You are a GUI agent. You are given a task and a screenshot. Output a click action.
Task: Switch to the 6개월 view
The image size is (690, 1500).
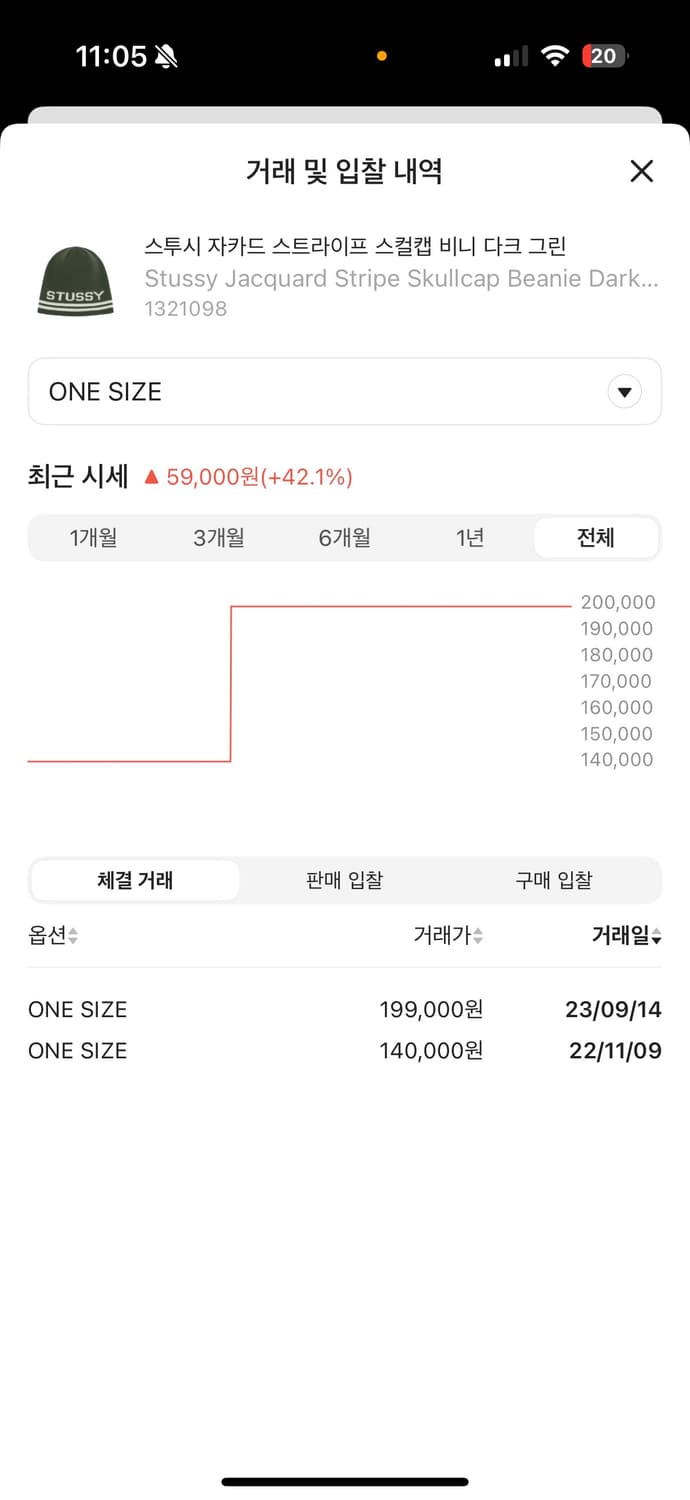point(345,537)
